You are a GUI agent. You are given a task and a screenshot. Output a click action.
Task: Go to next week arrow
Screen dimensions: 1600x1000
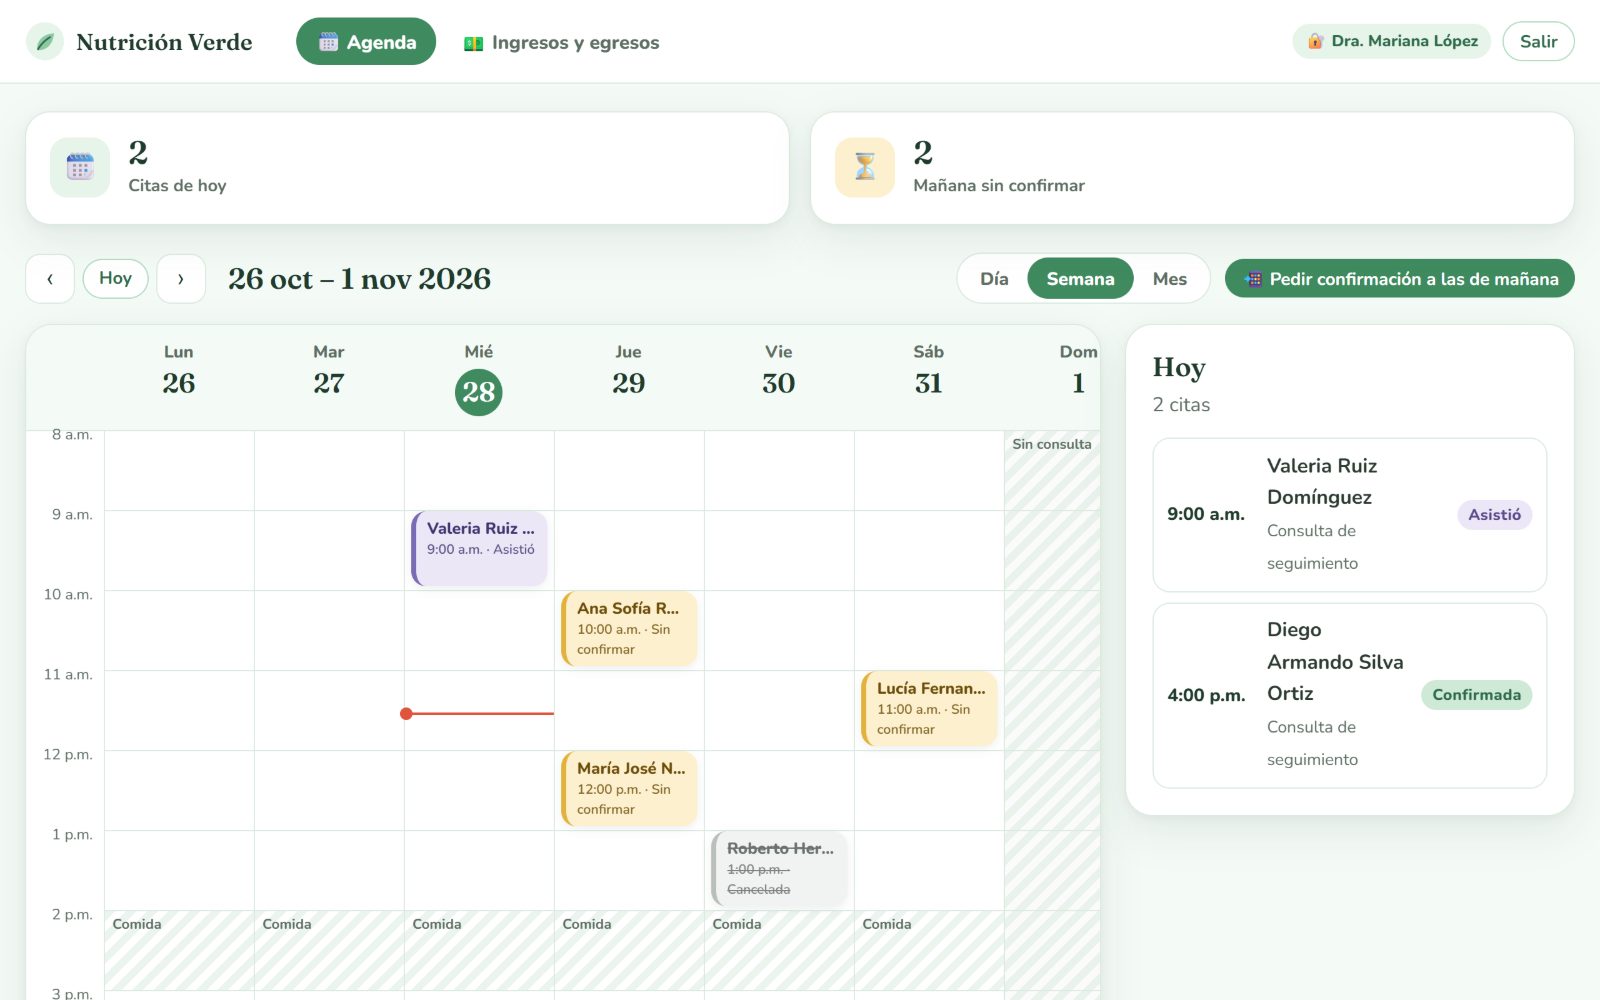click(181, 279)
